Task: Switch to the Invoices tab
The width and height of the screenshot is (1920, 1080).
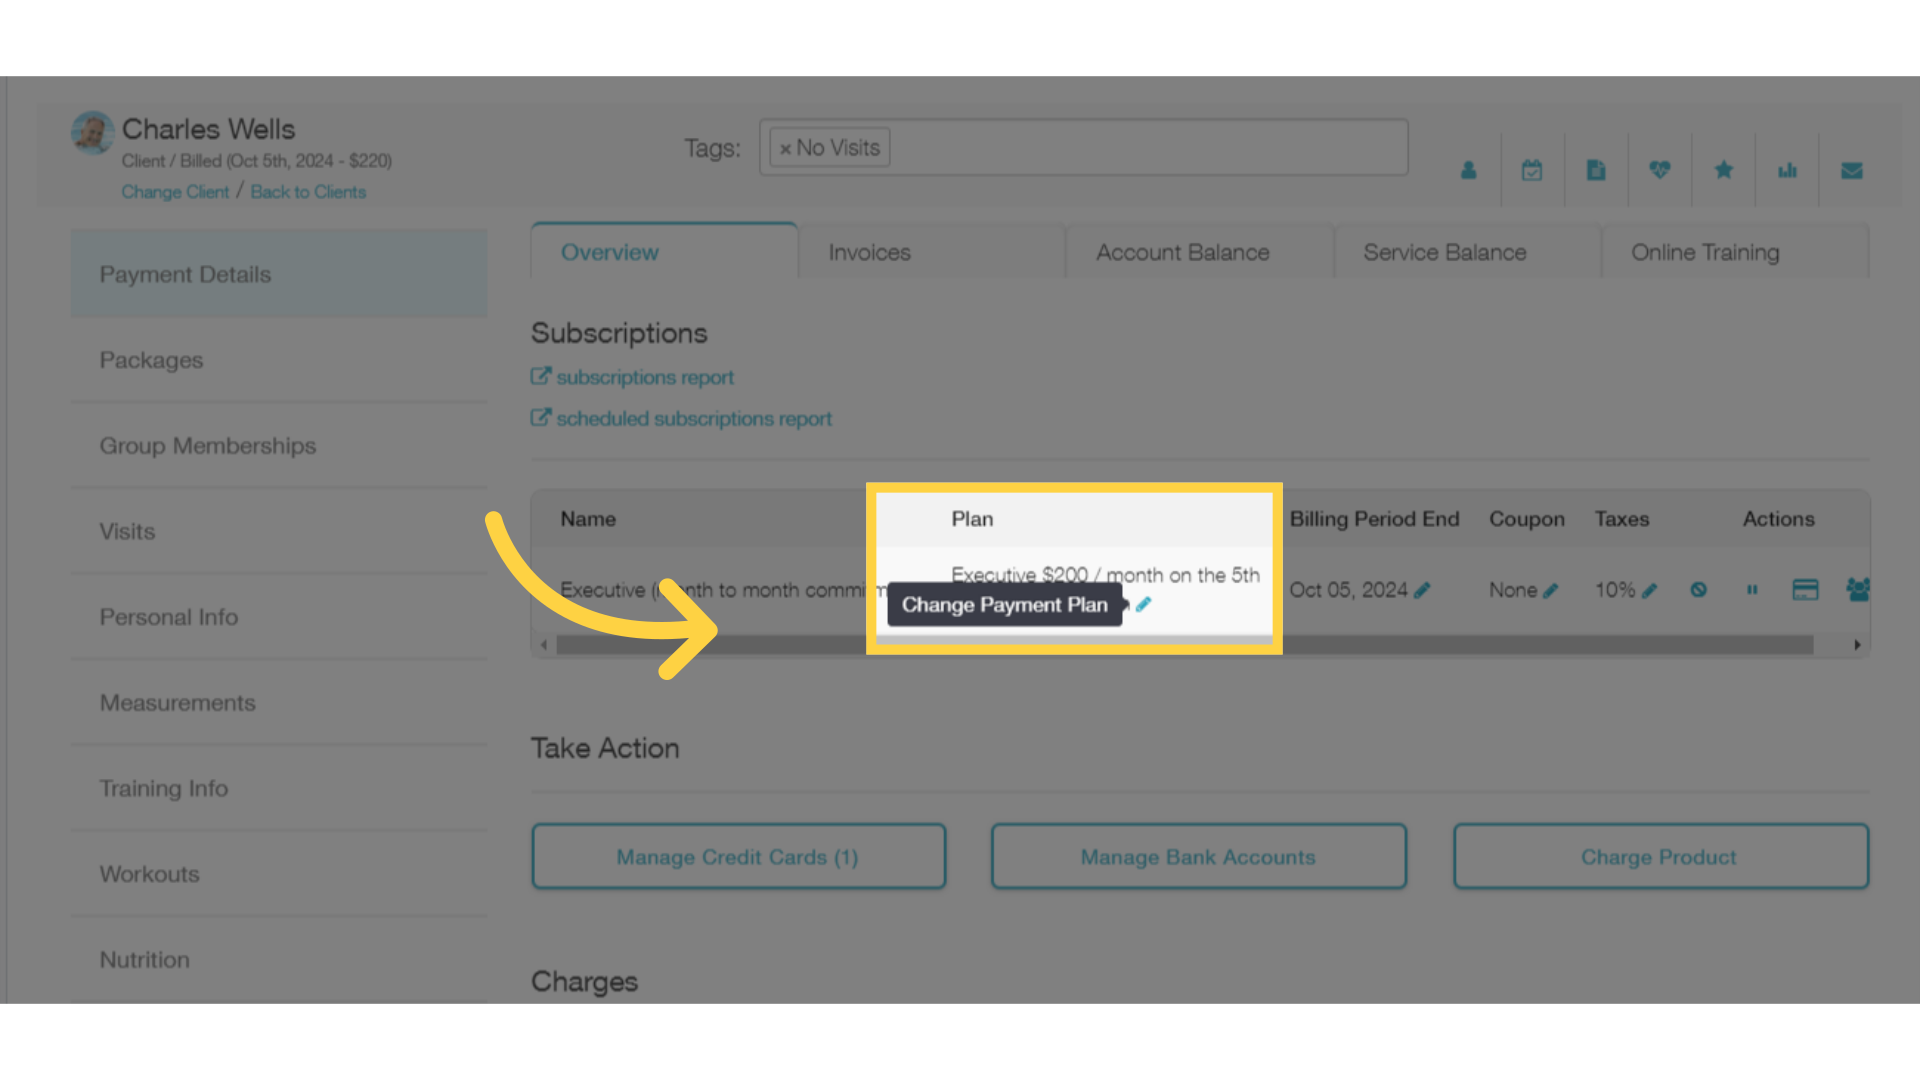Action: pos(869,252)
